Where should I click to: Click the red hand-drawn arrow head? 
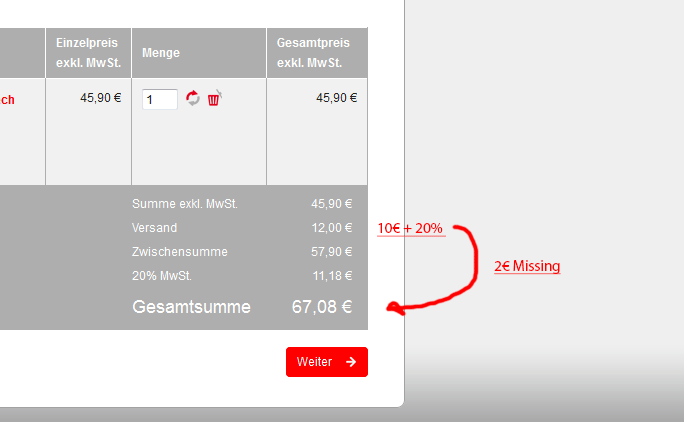pos(395,309)
